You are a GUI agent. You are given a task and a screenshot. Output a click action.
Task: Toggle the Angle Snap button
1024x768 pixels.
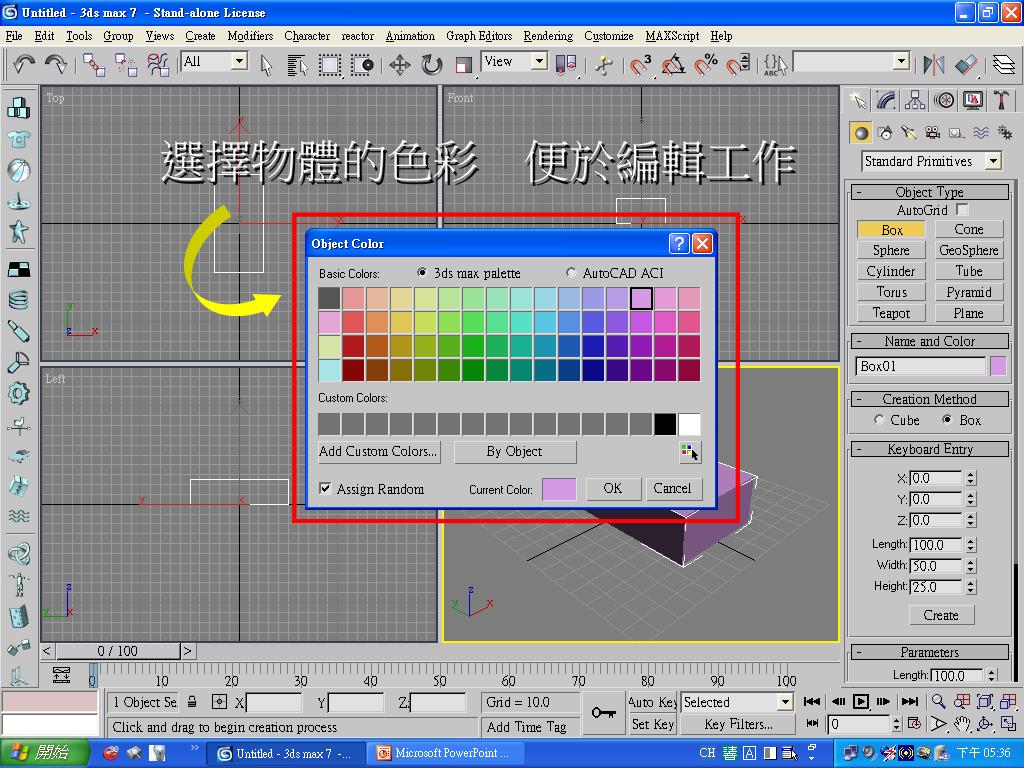[x=673, y=65]
